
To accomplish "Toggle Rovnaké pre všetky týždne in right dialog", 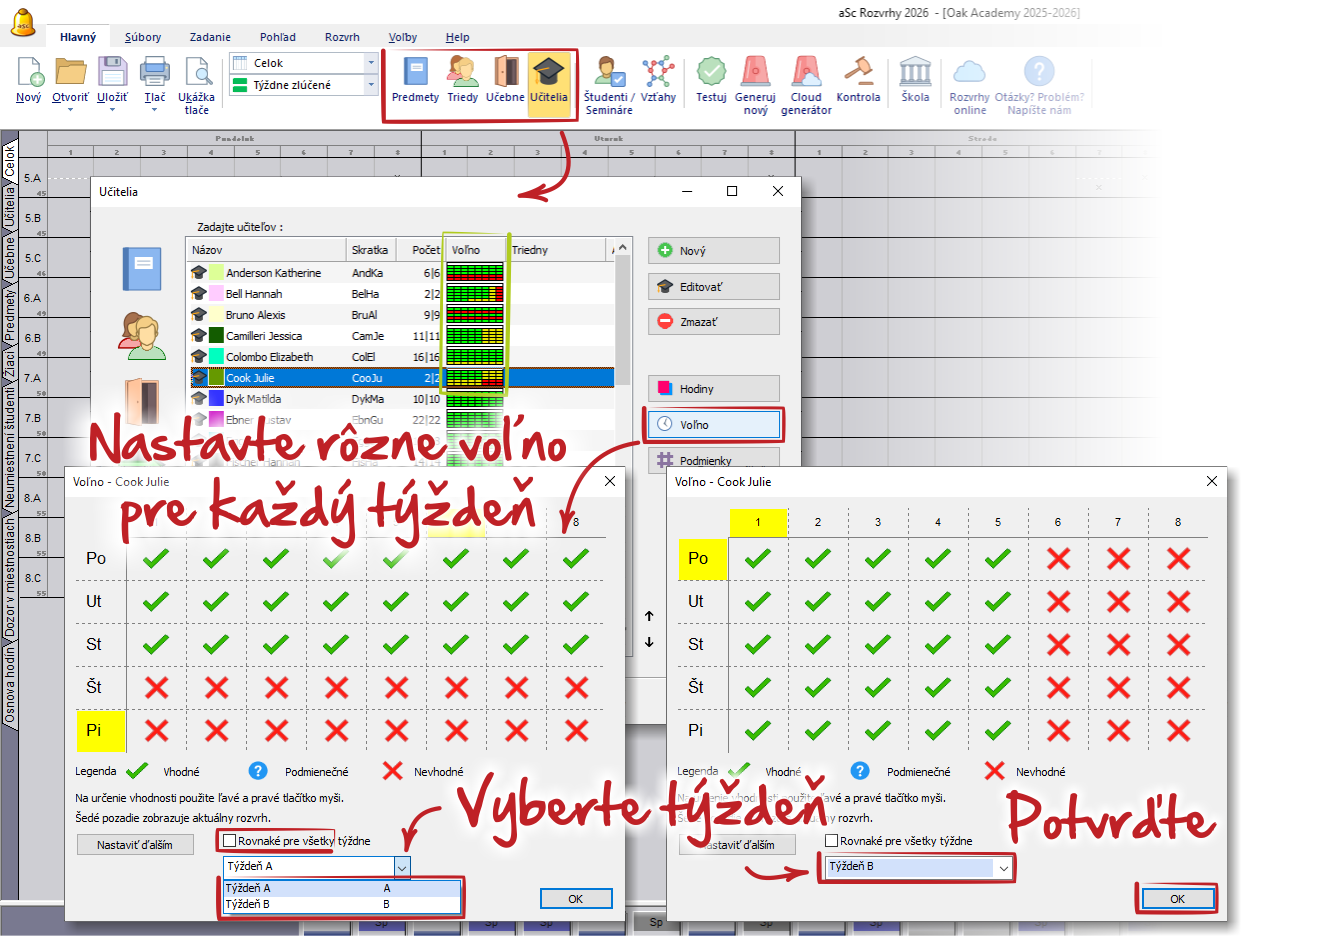I will point(832,841).
